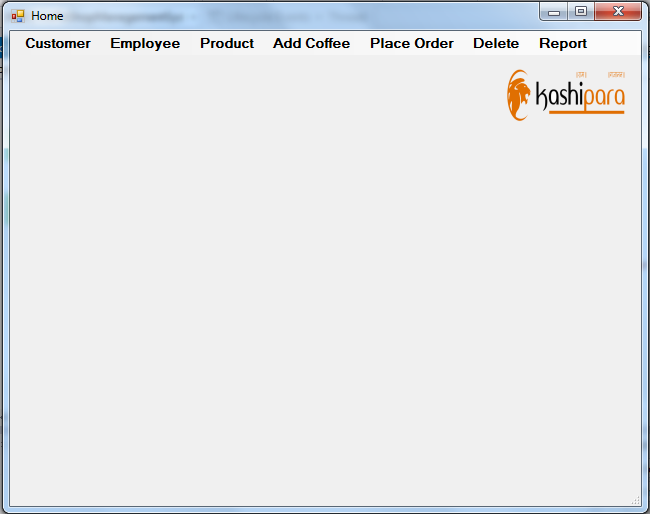Image resolution: width=650 pixels, height=514 pixels.
Task: Close the Home window
Action: 618,12
